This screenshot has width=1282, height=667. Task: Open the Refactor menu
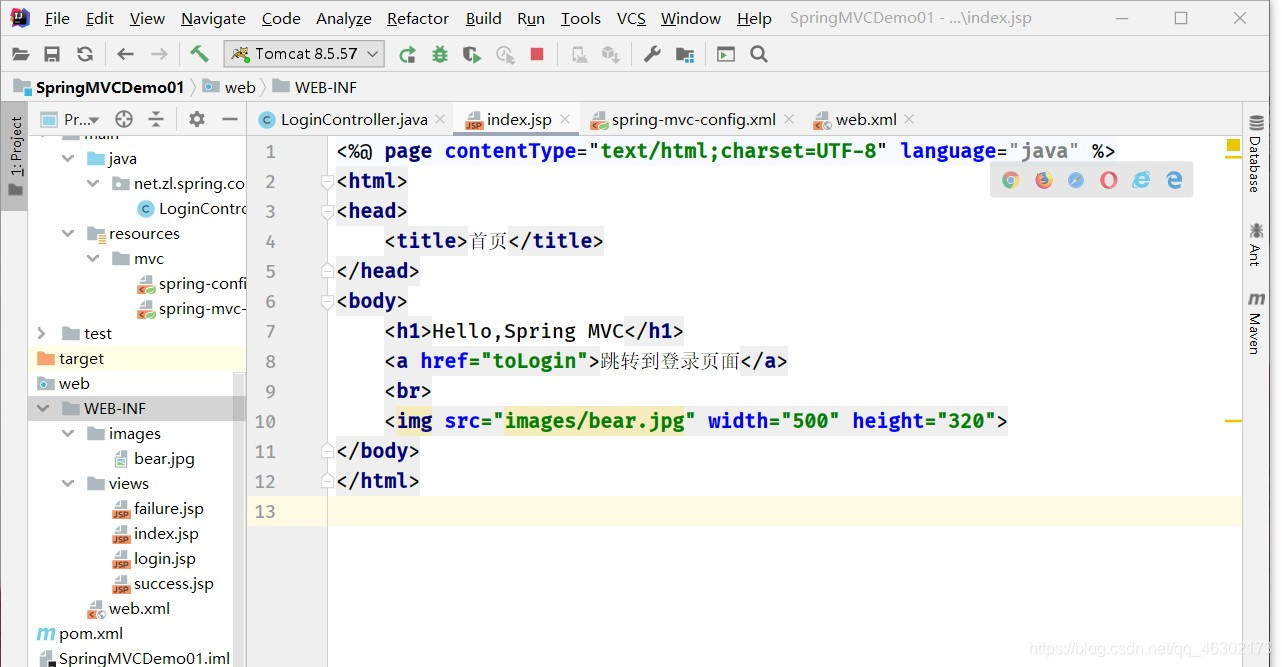click(x=418, y=18)
